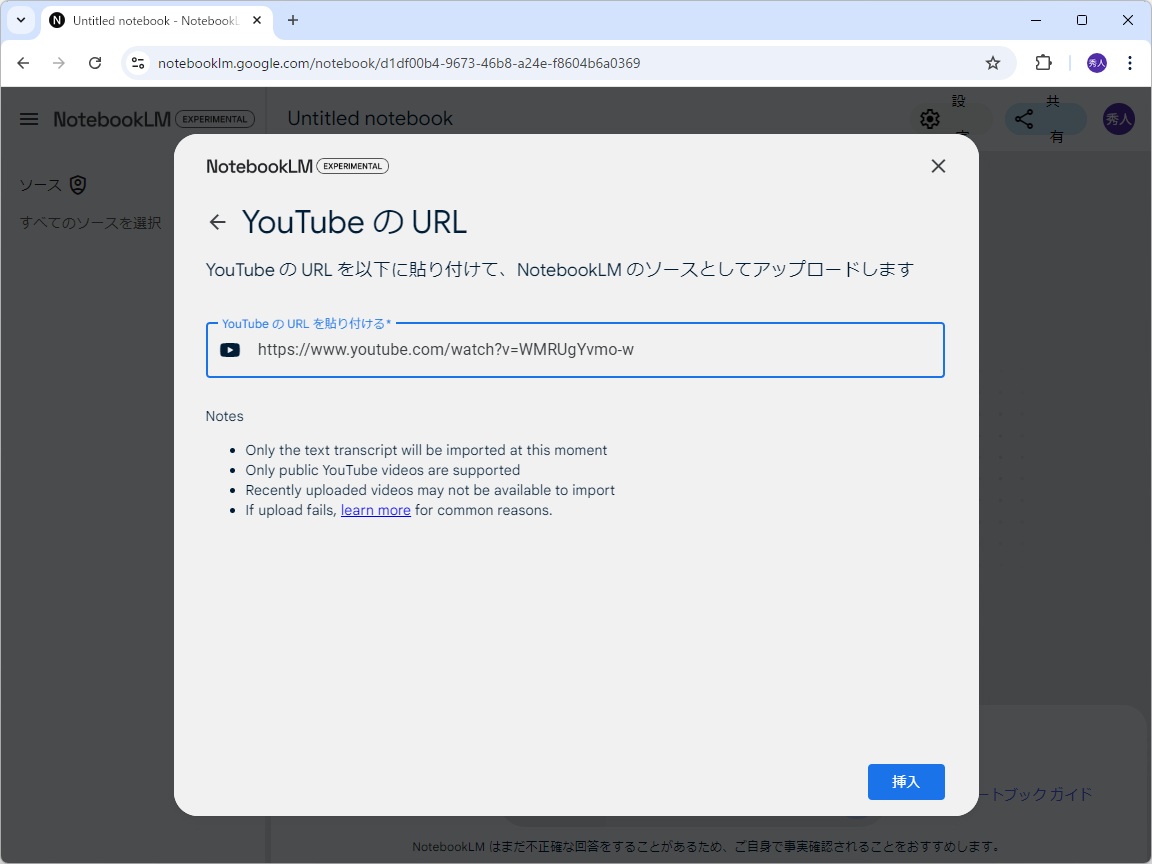Reload the page with the refresh icon
Image resolution: width=1152 pixels, height=864 pixels.
coord(95,62)
